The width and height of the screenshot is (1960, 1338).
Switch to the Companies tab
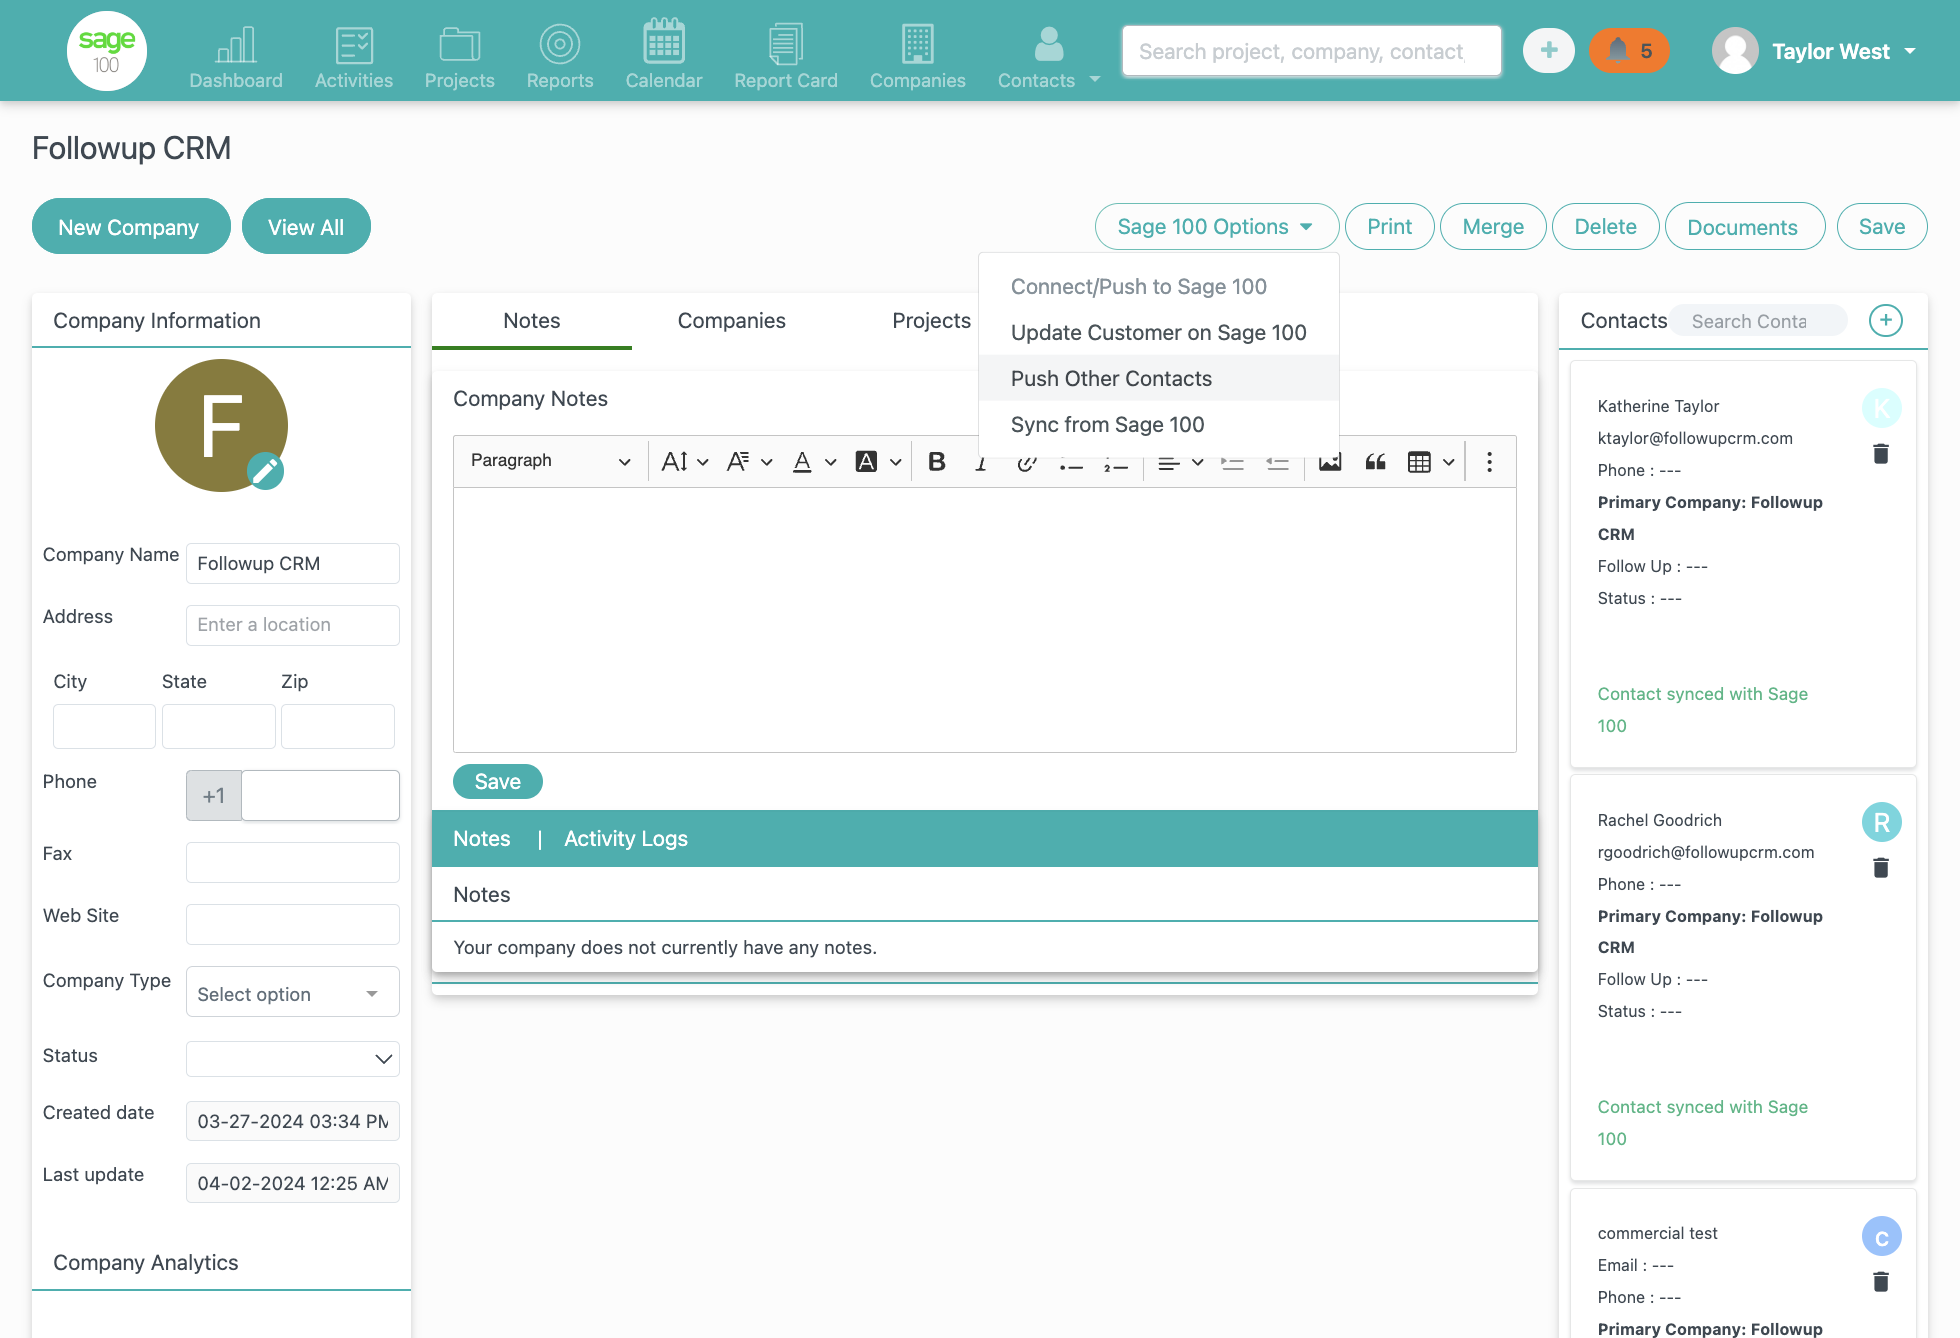[x=732, y=321]
